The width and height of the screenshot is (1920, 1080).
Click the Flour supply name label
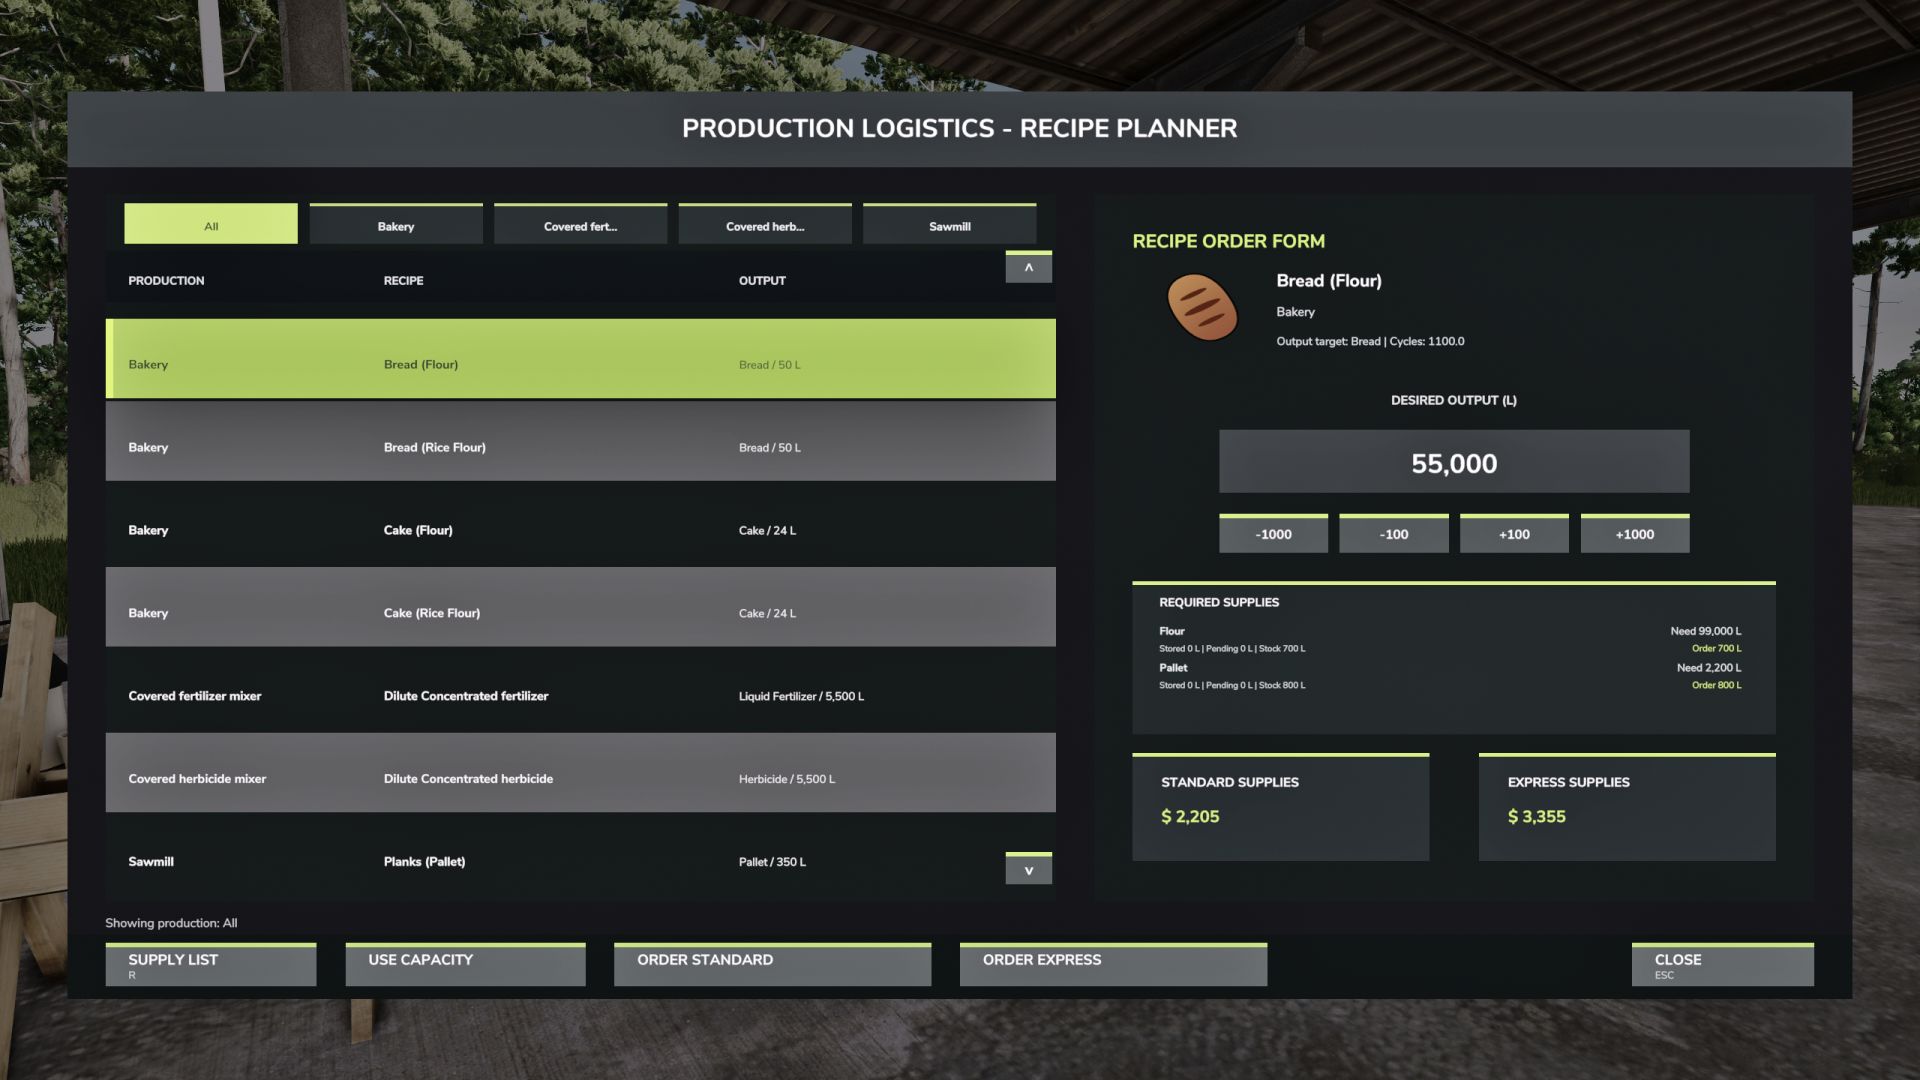pos(1171,631)
